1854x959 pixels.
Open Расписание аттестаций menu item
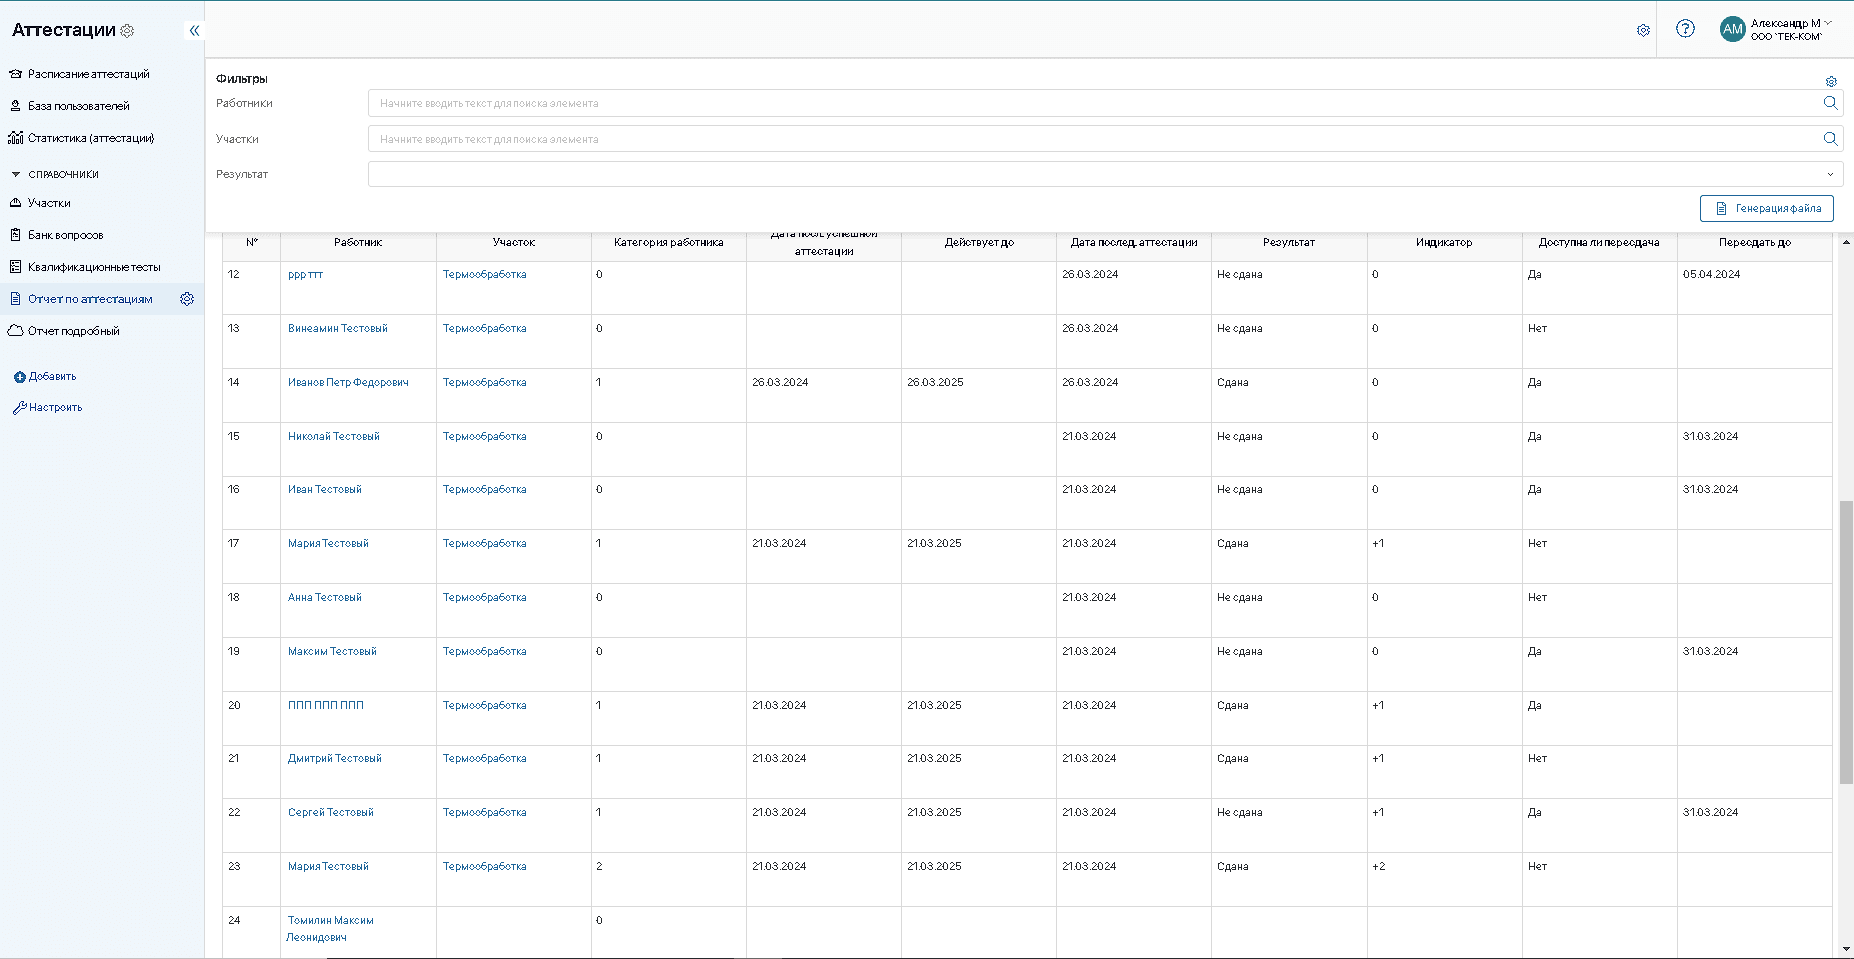point(88,74)
